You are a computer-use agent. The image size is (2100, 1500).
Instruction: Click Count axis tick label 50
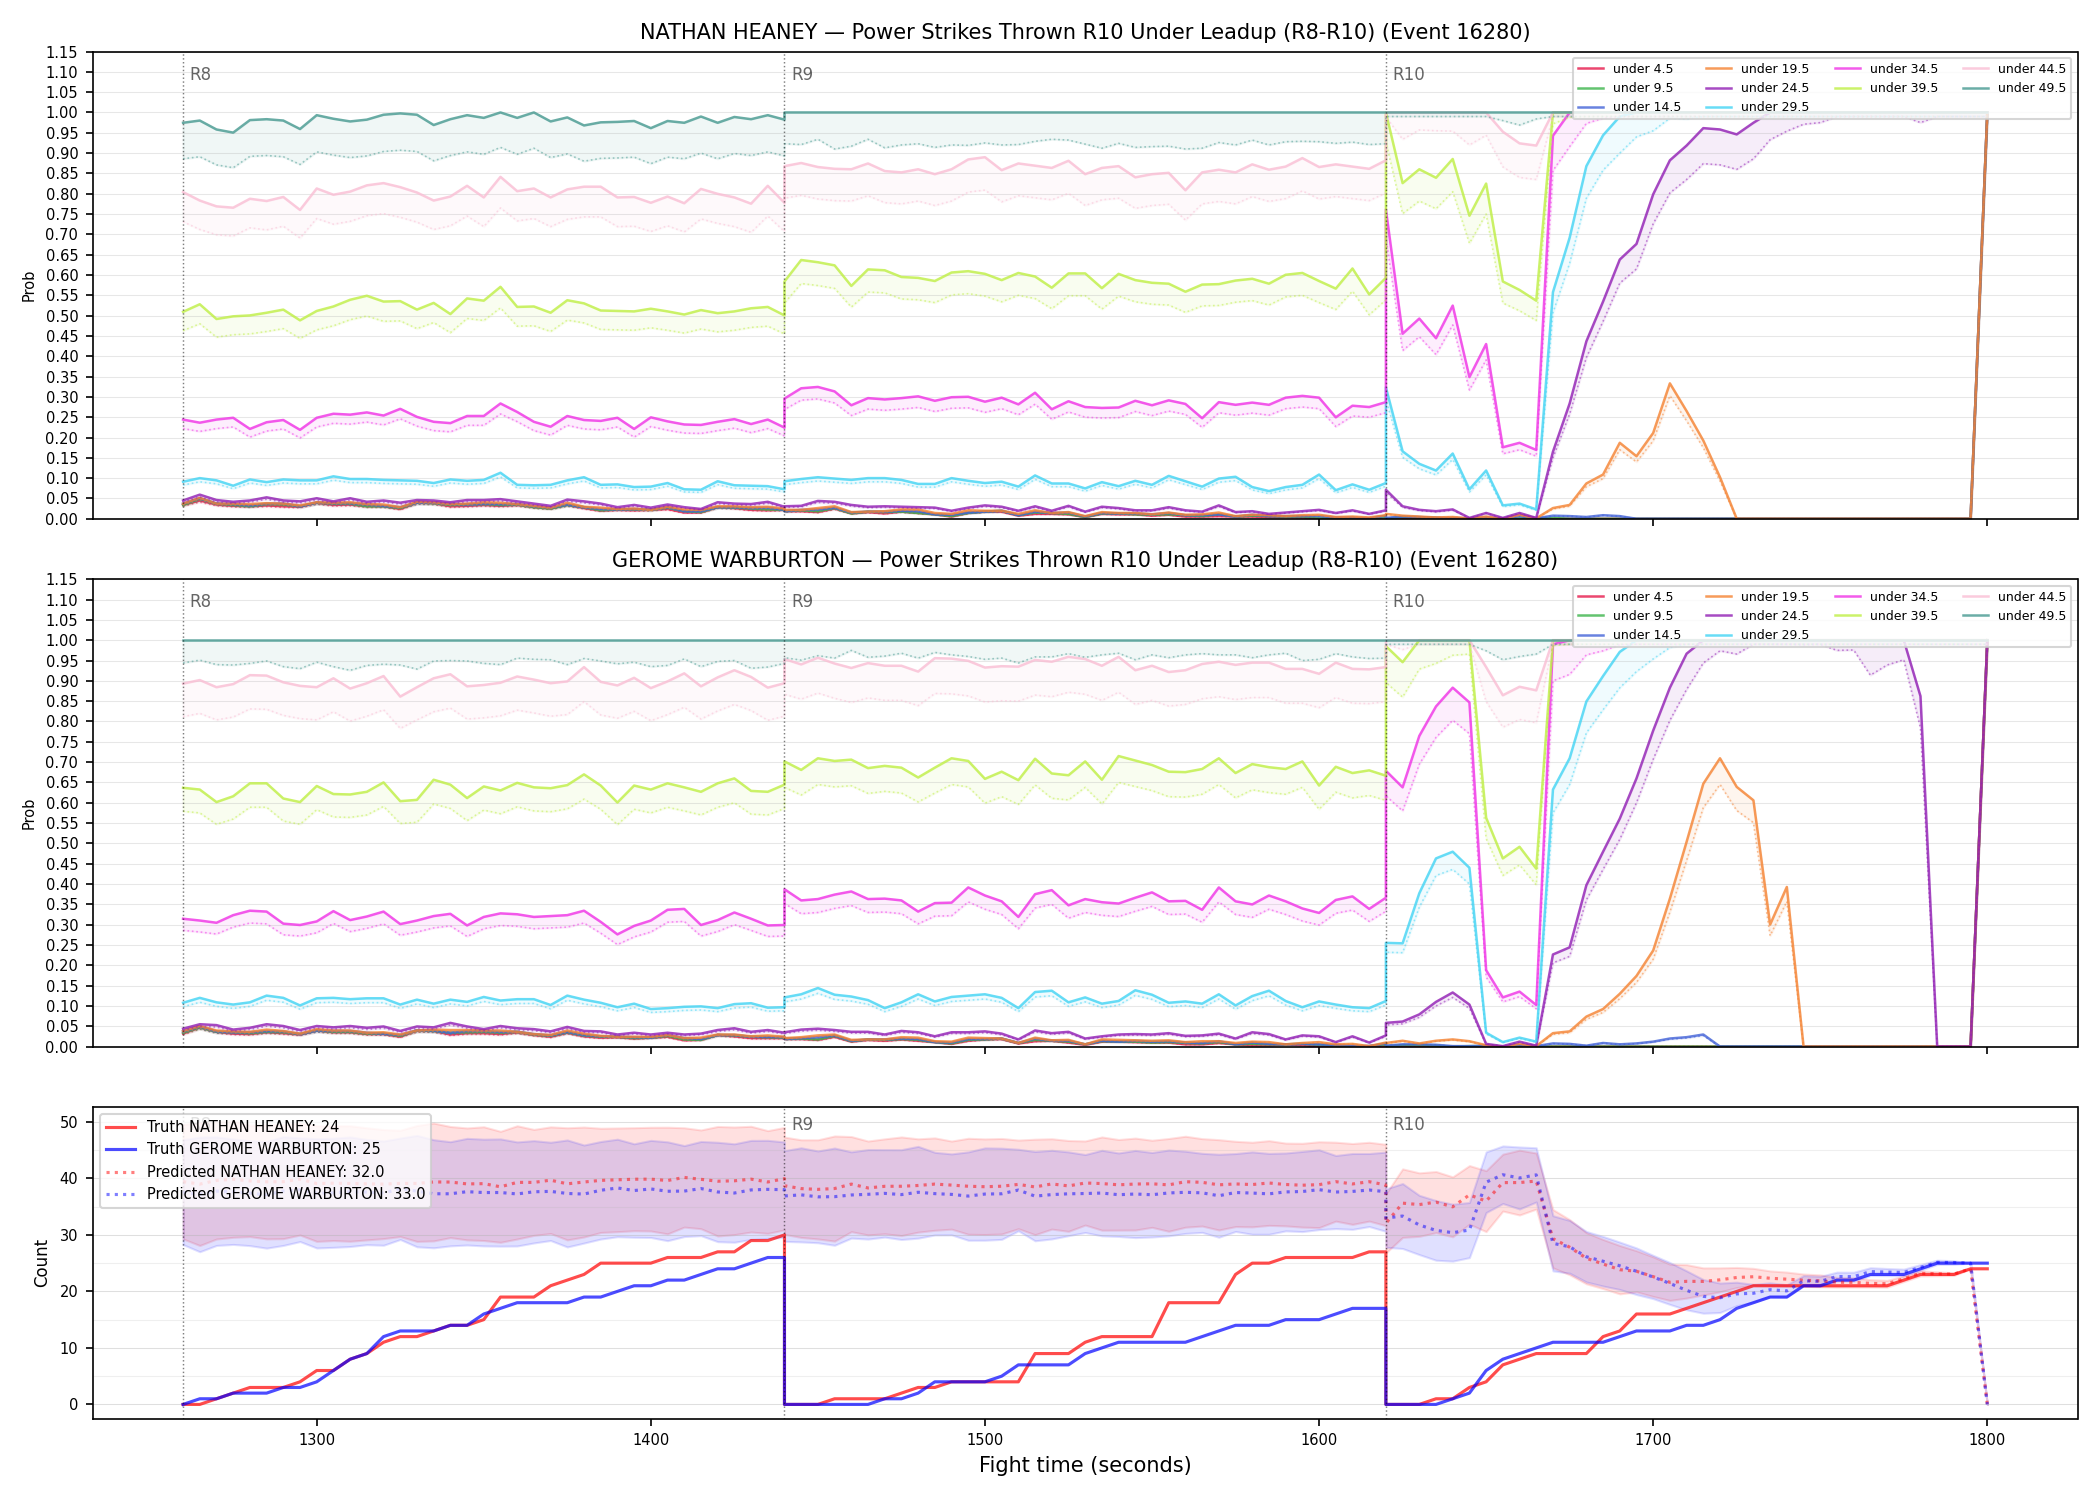point(69,1122)
